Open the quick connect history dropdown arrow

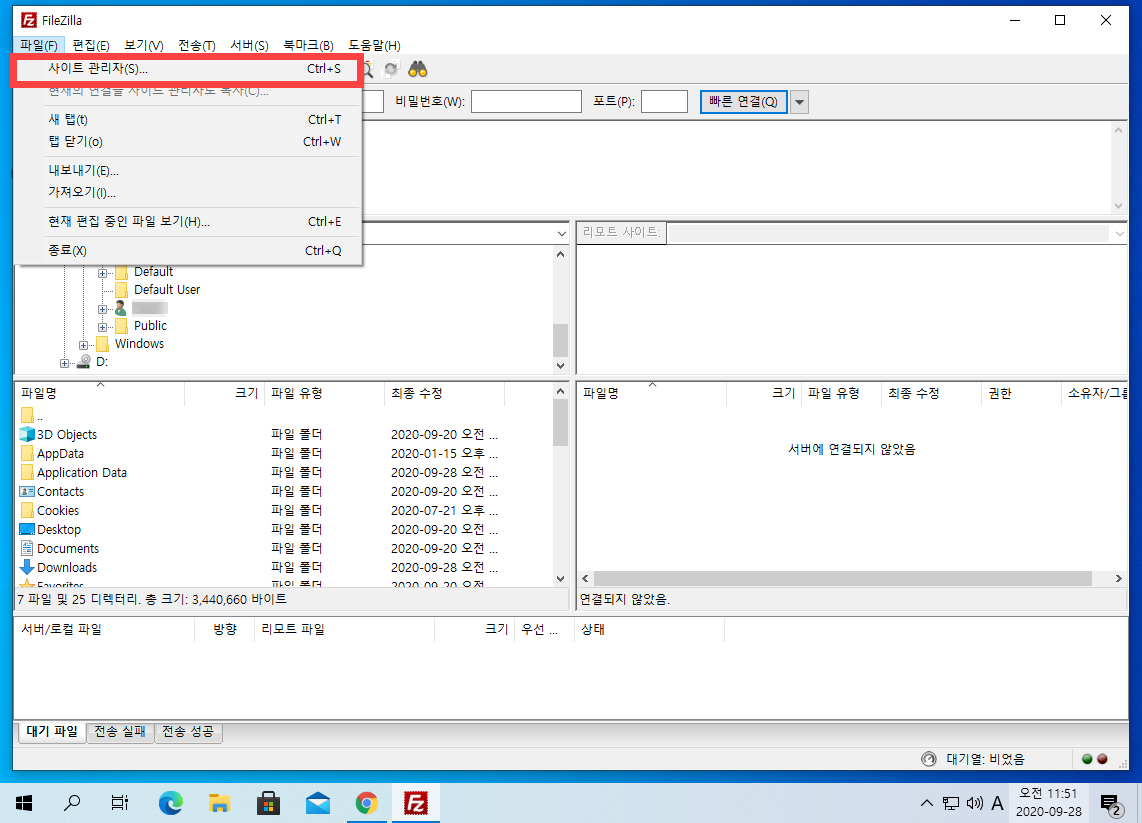[799, 102]
